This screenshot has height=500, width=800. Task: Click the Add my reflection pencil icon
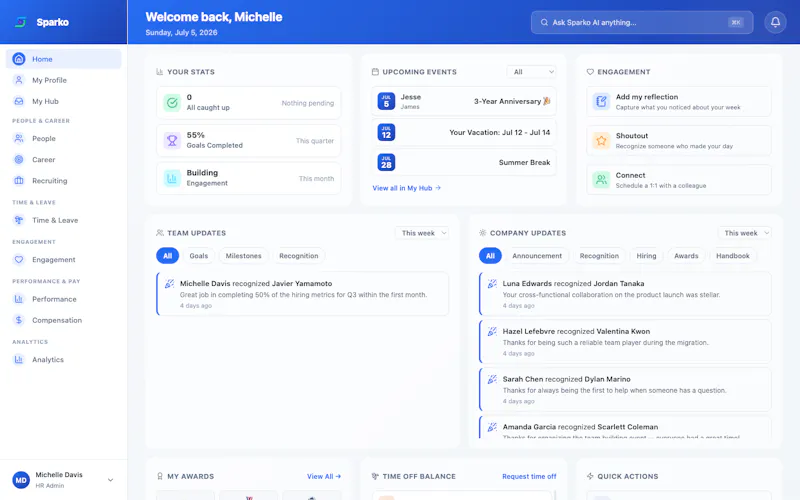[x=602, y=102]
